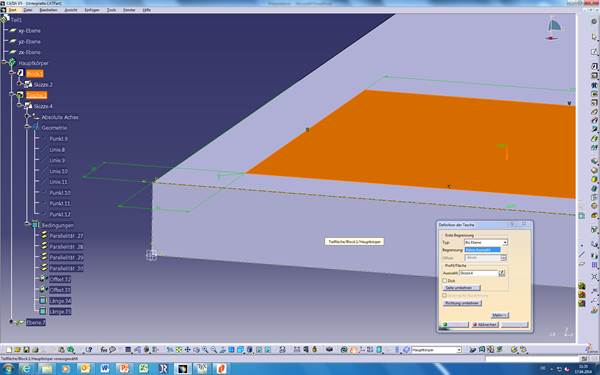
Task: Collapse the Geometrie node in the tree
Action: pyautogui.click(x=27, y=126)
